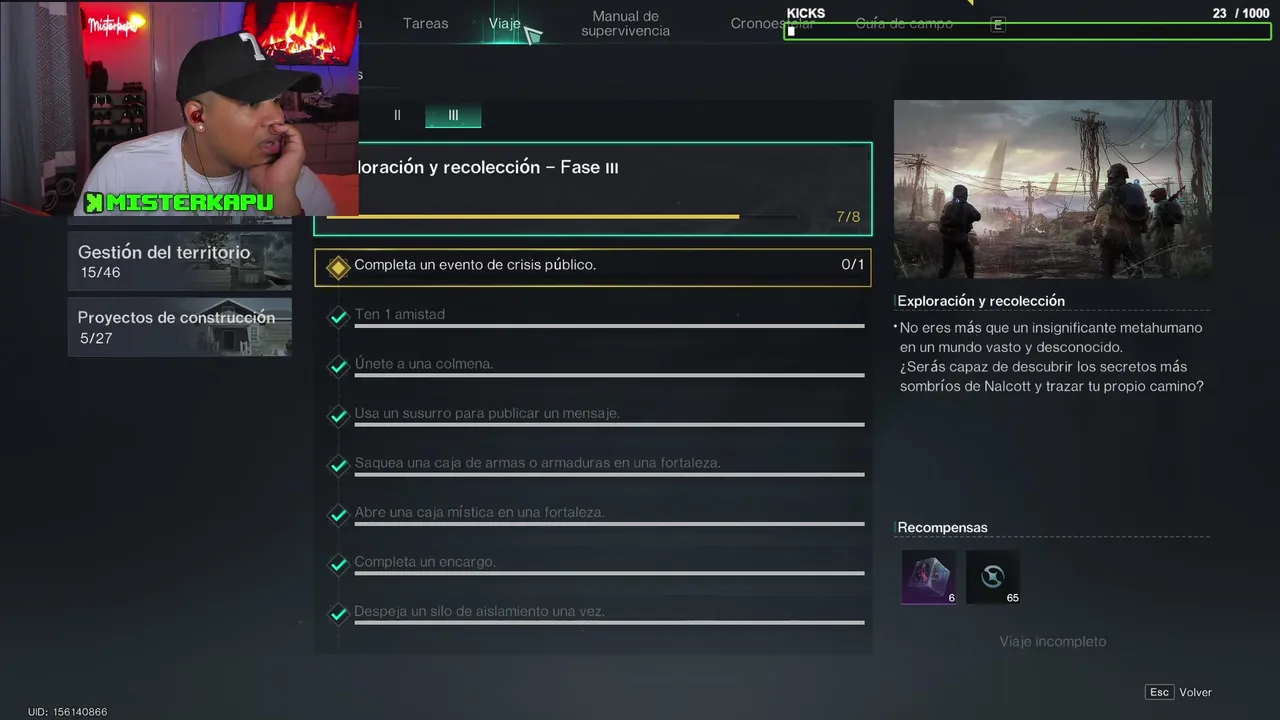Click the circular currency reward icon
1280x720 pixels.
pyautogui.click(x=993, y=577)
